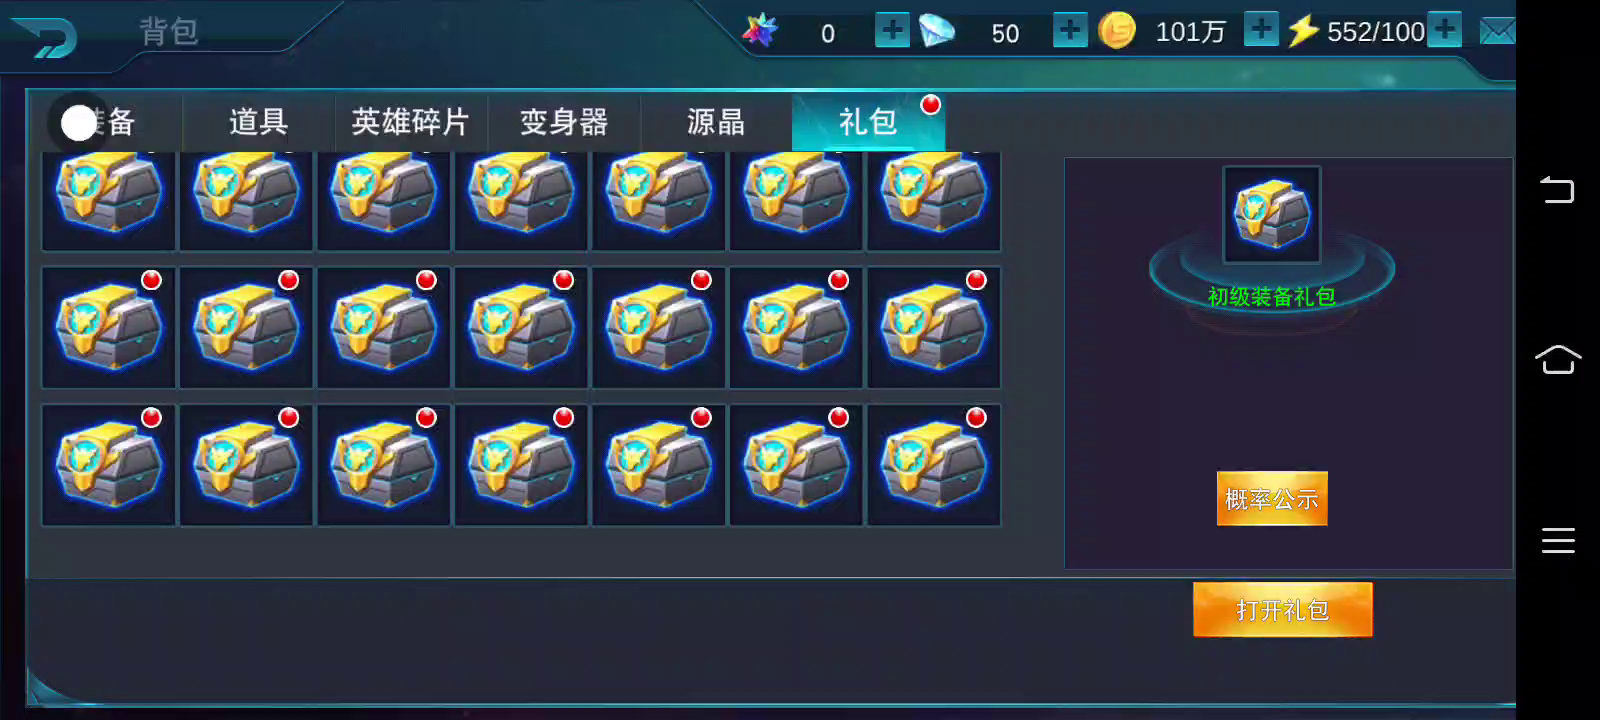Open the 礼包 tab
The image size is (1600, 720).
(868, 122)
